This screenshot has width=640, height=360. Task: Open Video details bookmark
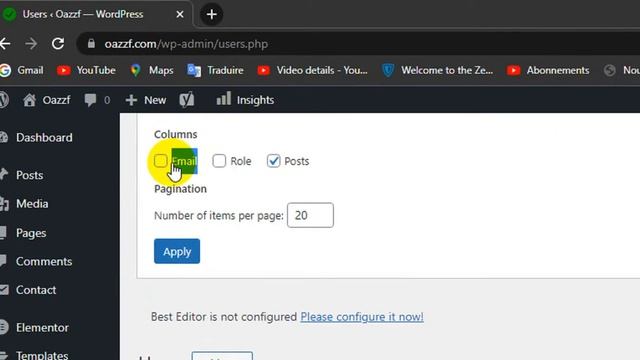point(312,70)
